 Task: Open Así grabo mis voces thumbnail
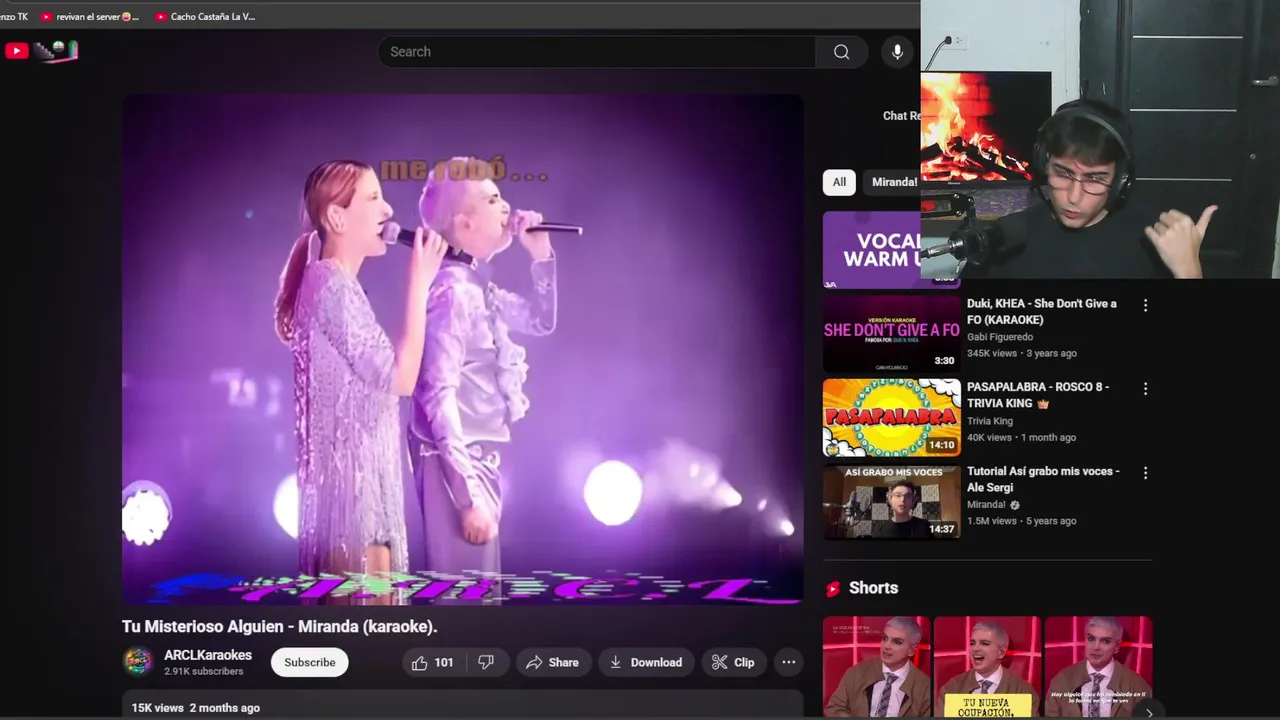[x=891, y=501]
